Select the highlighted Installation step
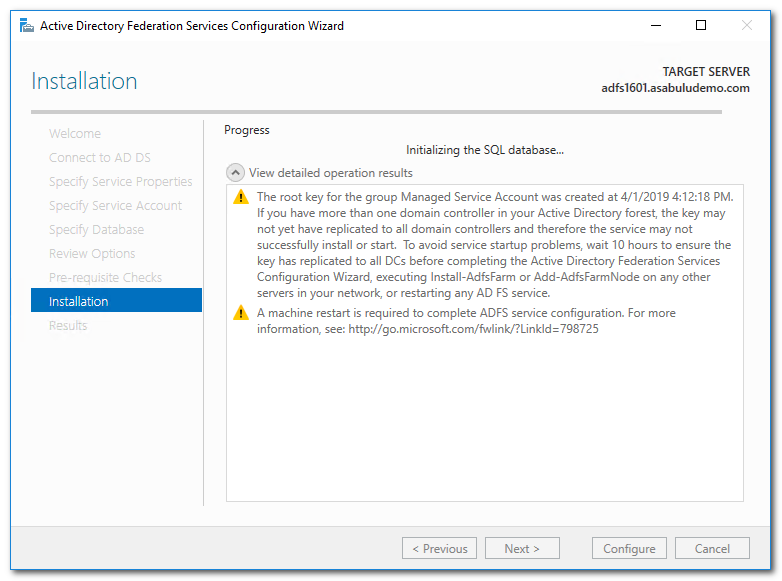Viewport: 782px width, 581px height. (x=116, y=300)
